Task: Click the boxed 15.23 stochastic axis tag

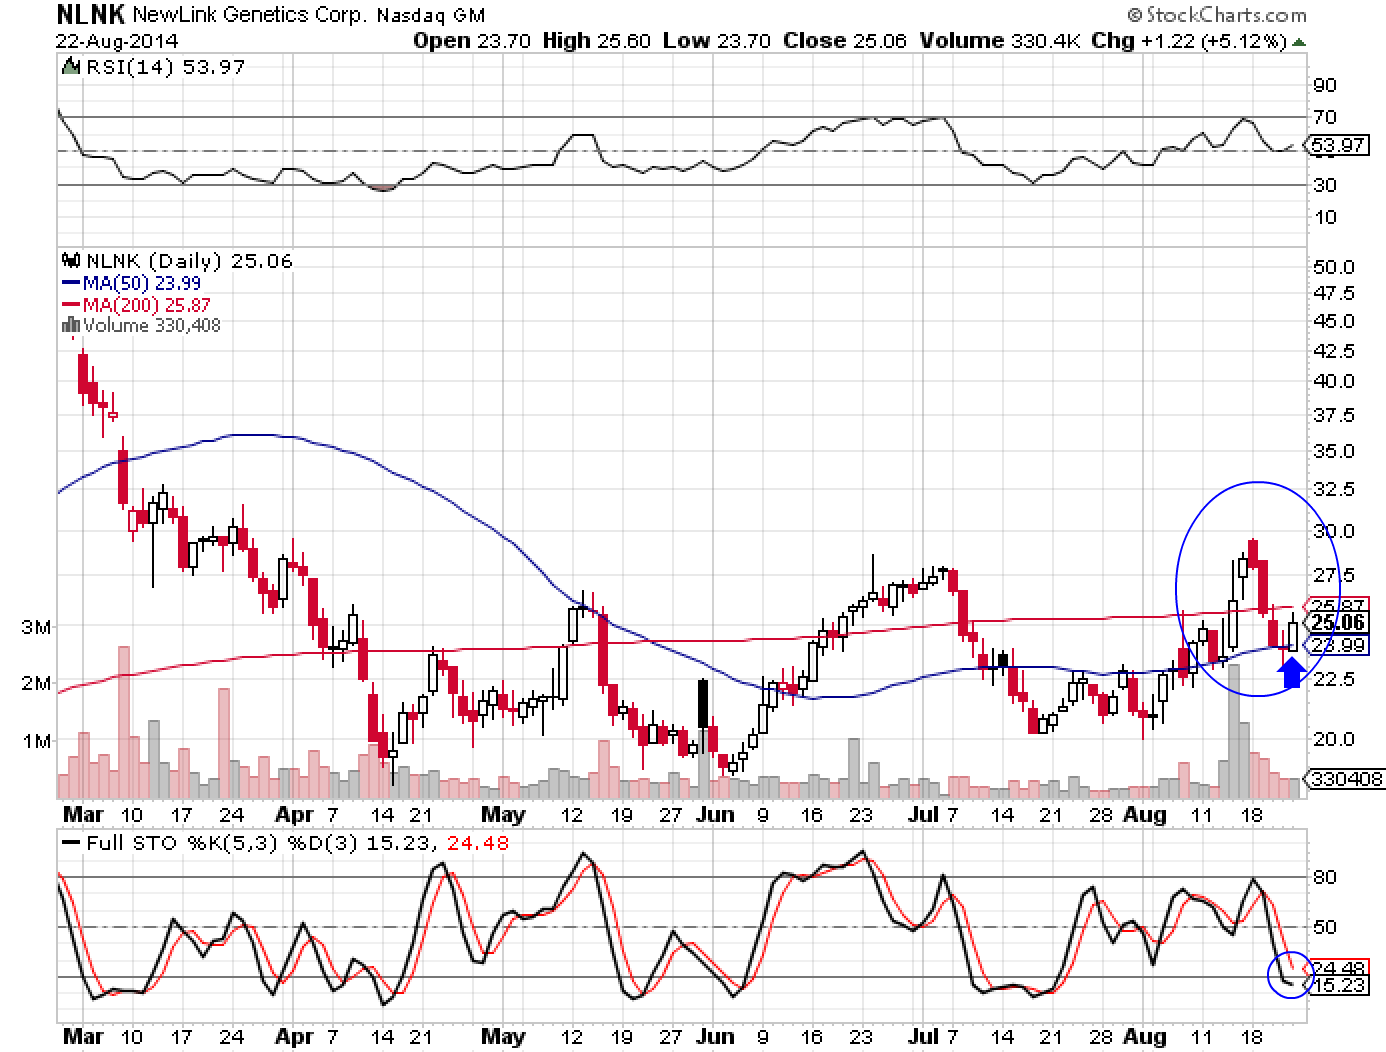Action: click(x=1338, y=985)
